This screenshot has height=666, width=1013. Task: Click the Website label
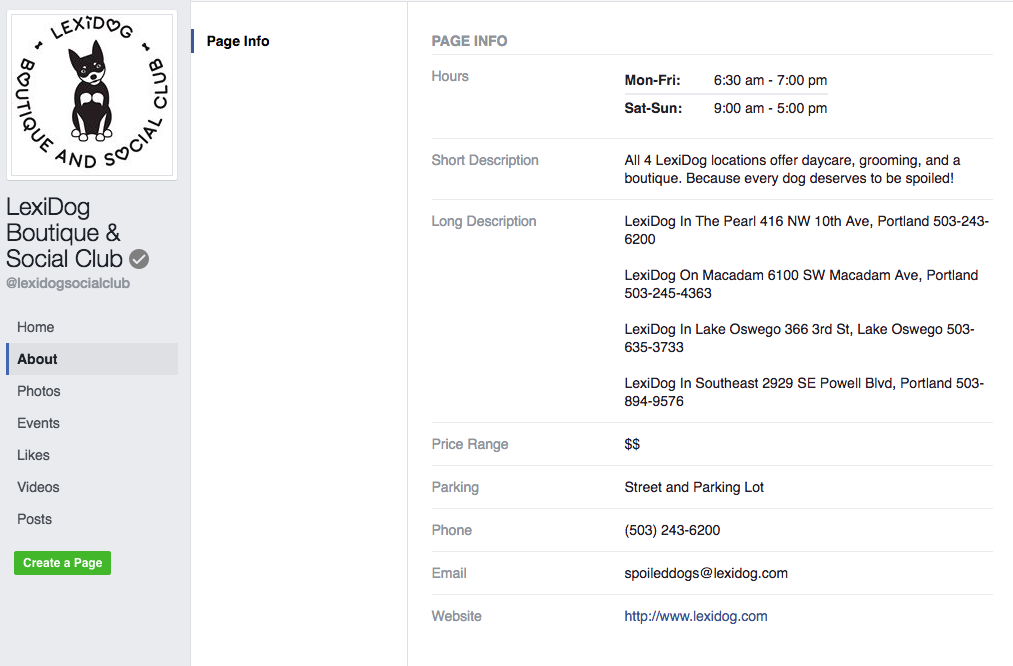tap(457, 616)
